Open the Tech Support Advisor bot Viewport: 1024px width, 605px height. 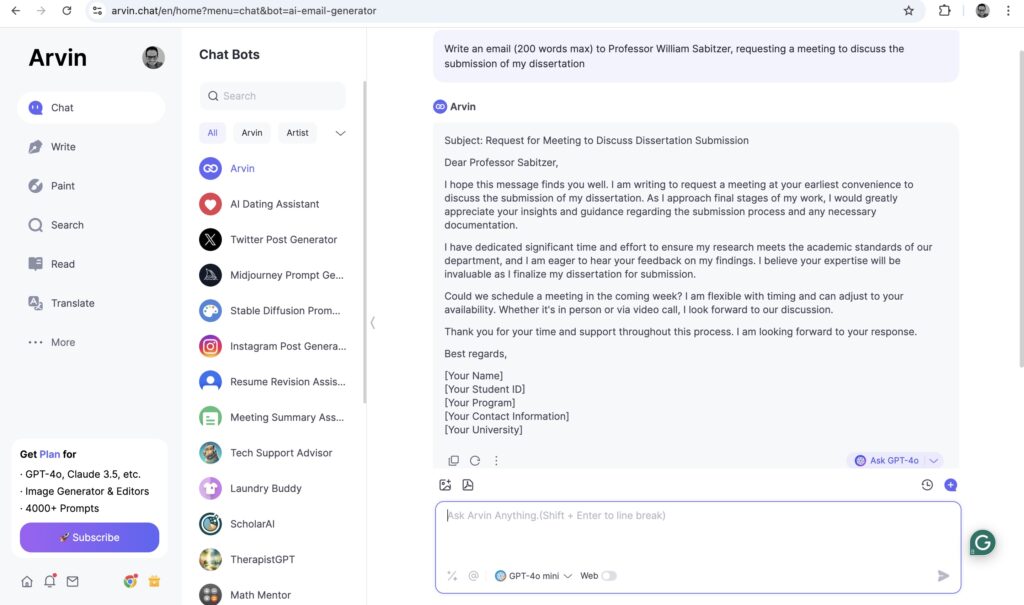point(273,453)
